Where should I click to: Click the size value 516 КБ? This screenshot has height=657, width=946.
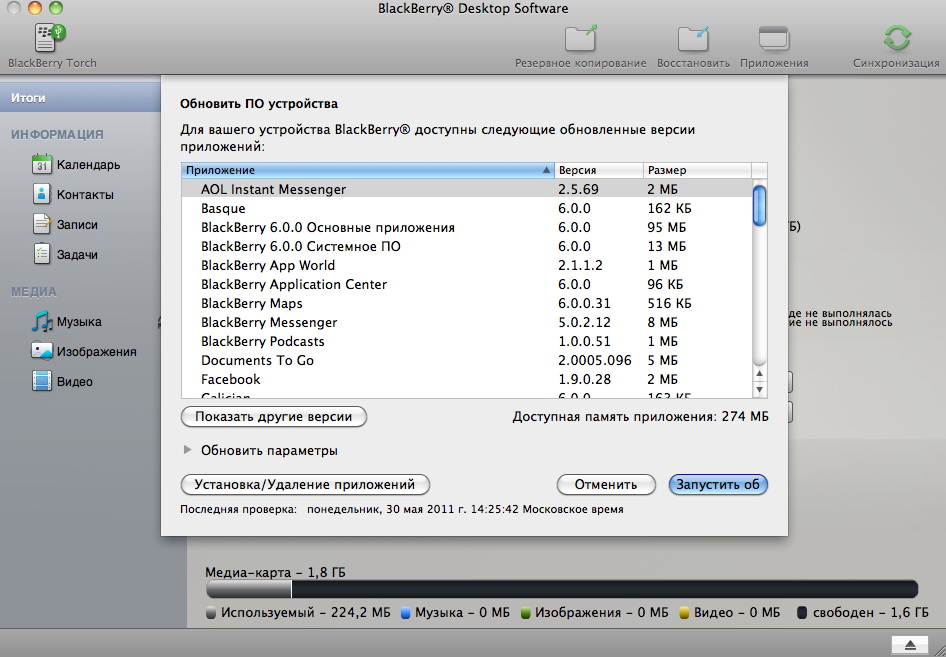click(670, 303)
